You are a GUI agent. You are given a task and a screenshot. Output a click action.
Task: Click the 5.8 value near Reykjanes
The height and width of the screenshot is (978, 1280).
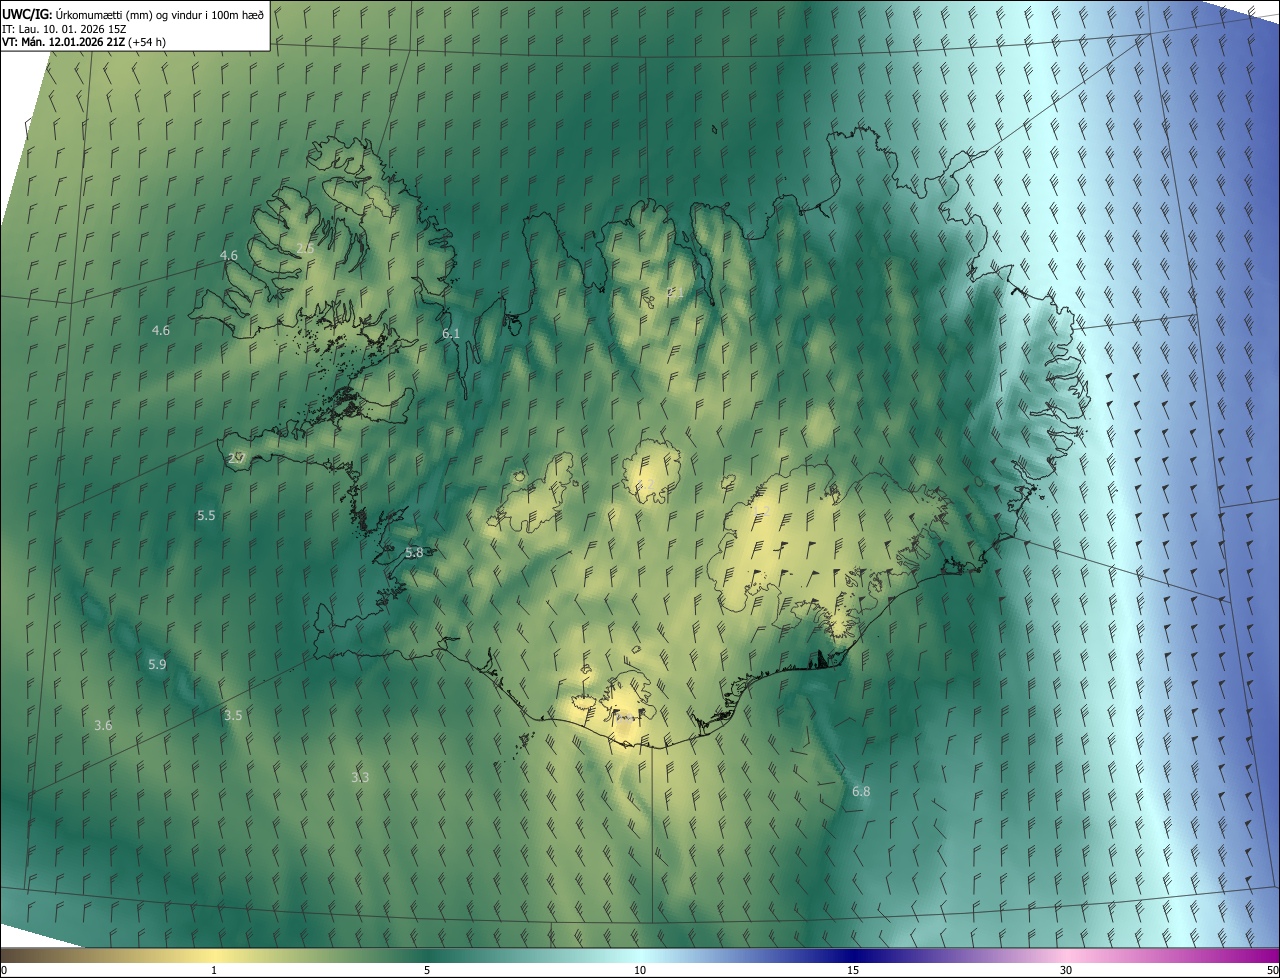414,552
